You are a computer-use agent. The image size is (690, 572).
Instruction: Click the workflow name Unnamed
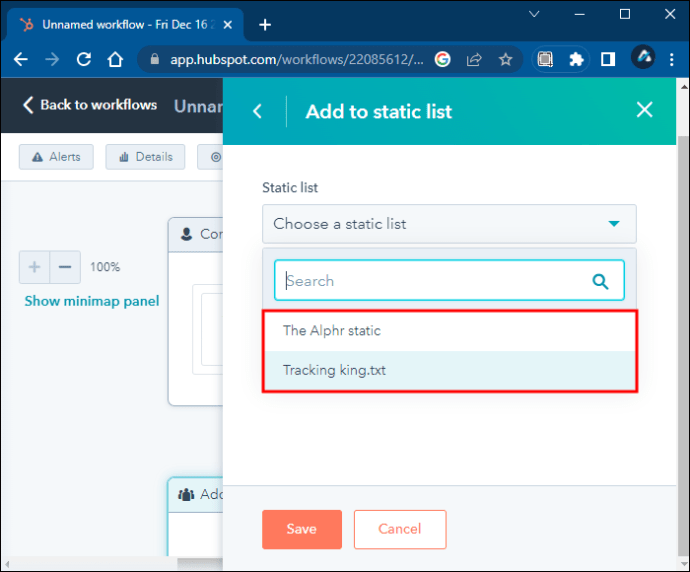(x=198, y=106)
